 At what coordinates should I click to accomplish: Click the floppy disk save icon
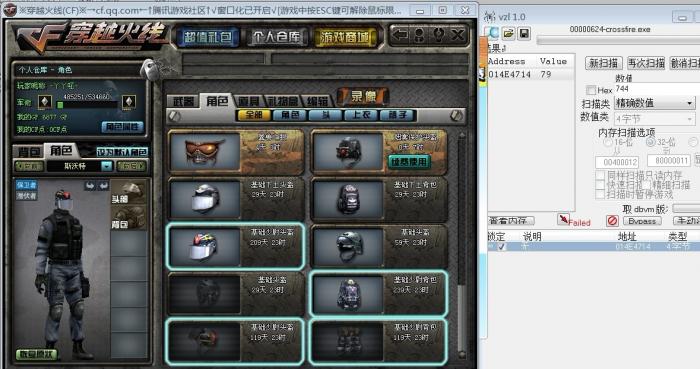[x=524, y=33]
